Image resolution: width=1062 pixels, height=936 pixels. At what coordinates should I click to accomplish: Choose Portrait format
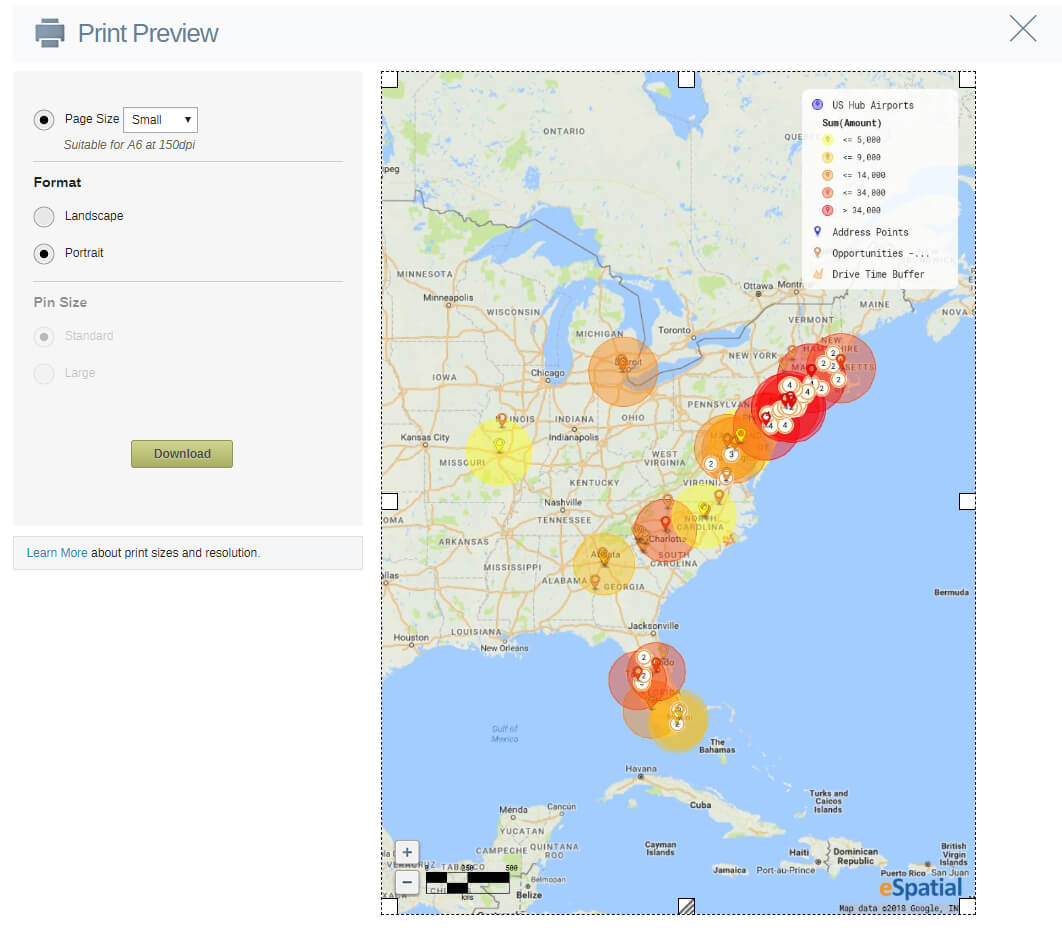click(44, 254)
